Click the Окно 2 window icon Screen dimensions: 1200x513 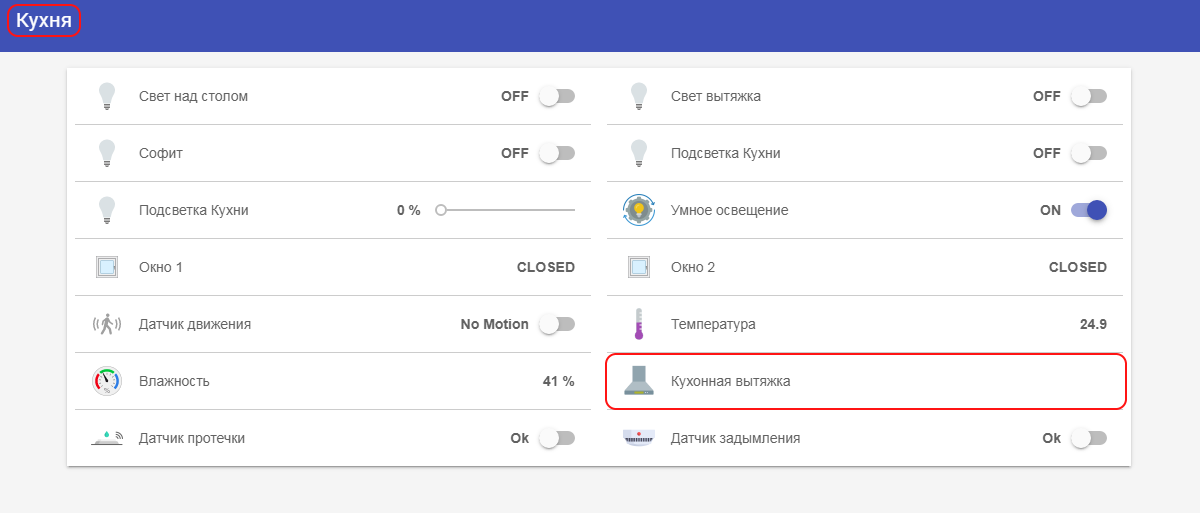tap(638, 267)
